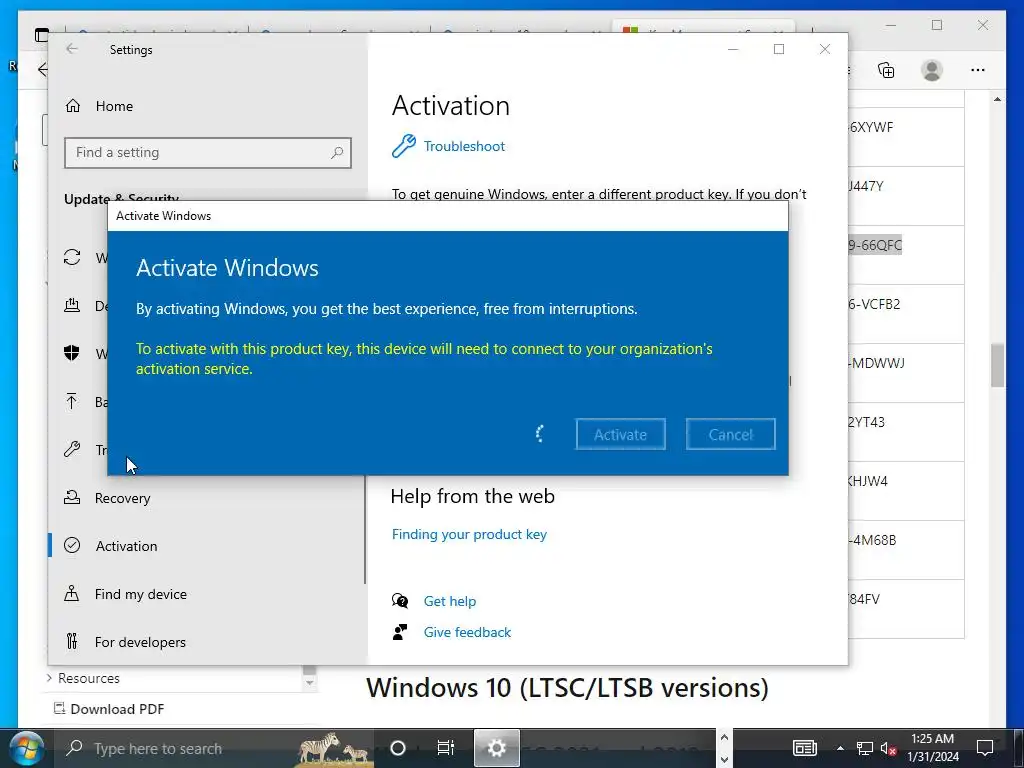Click the Backup up-arrow icon
This screenshot has height=768, width=1024.
point(72,401)
